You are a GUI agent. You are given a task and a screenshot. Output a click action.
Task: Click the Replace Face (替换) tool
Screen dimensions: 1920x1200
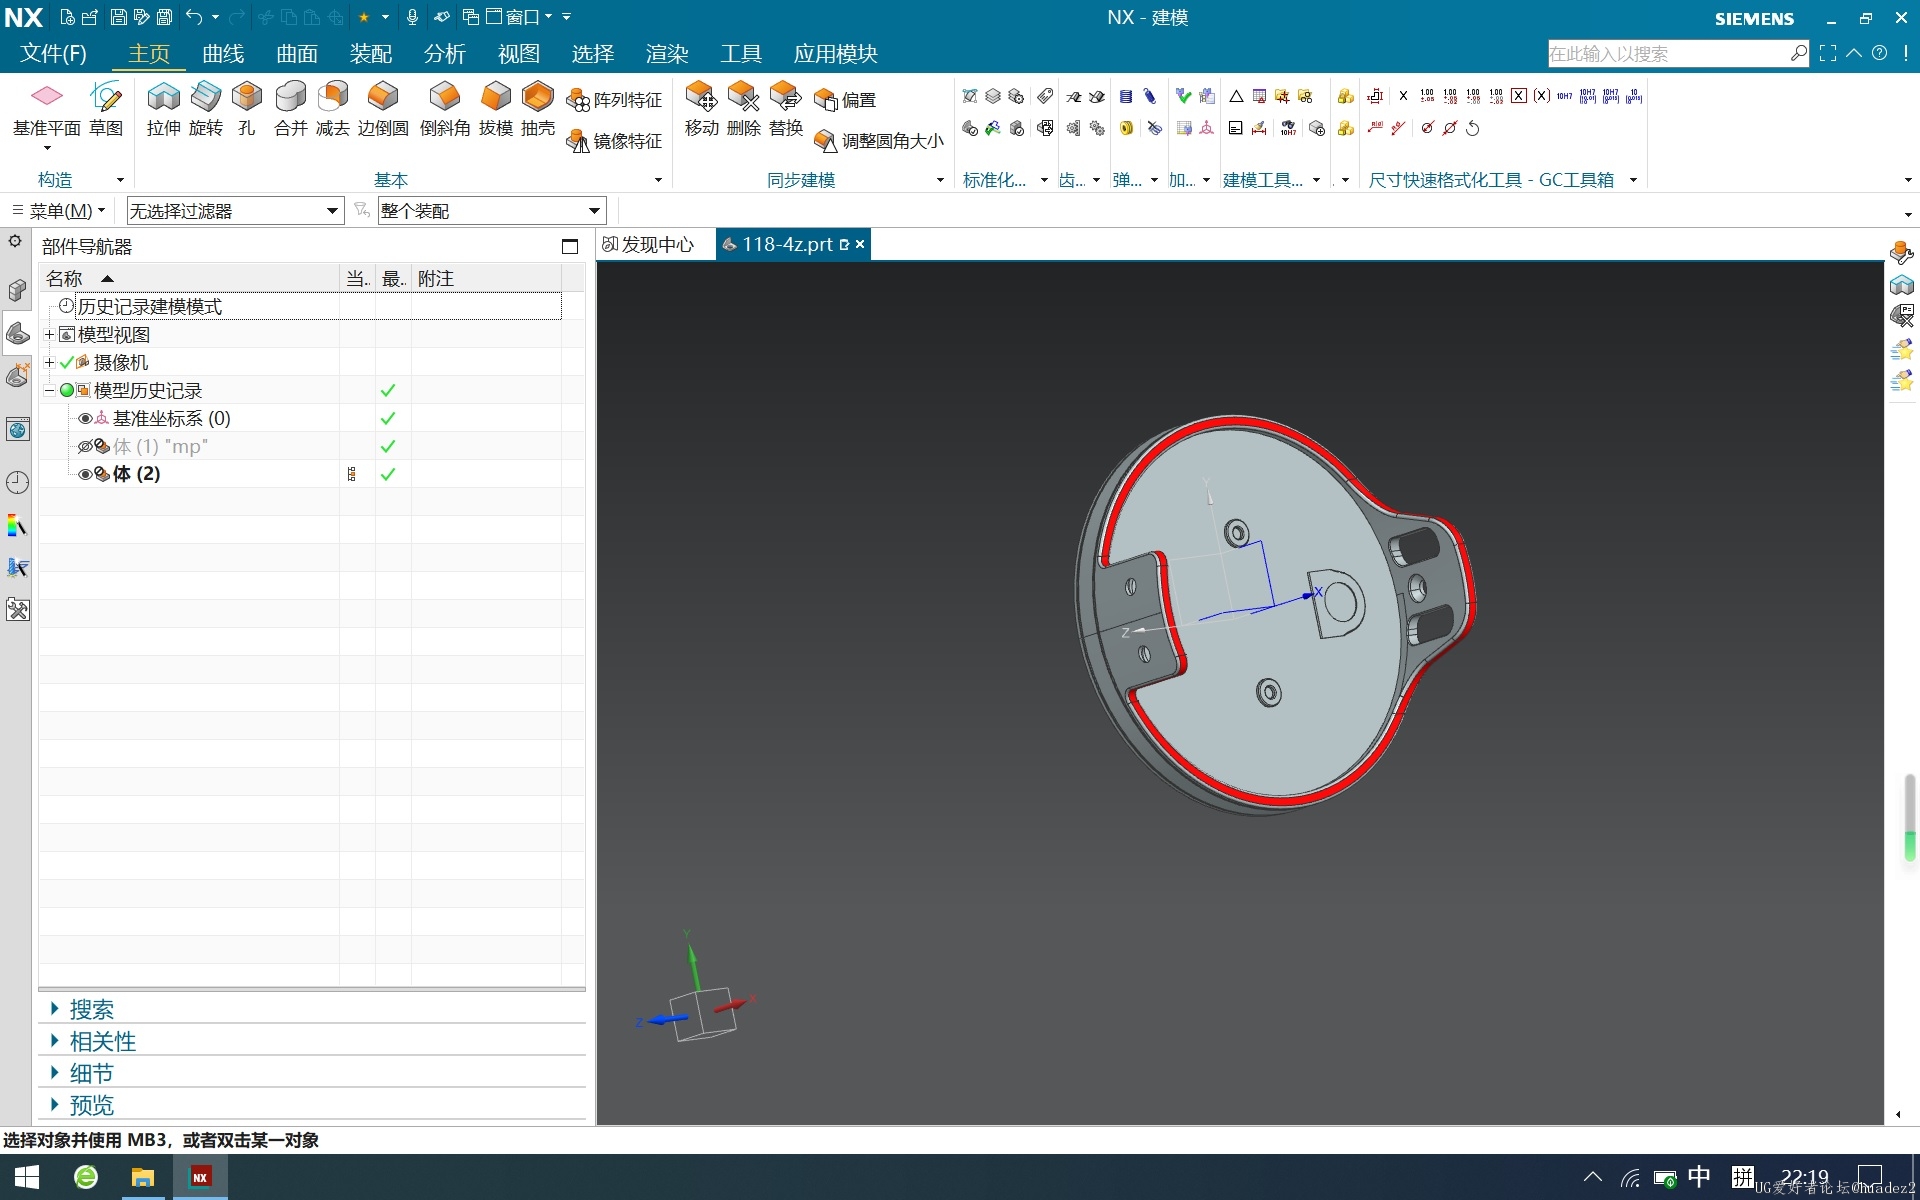click(x=786, y=108)
